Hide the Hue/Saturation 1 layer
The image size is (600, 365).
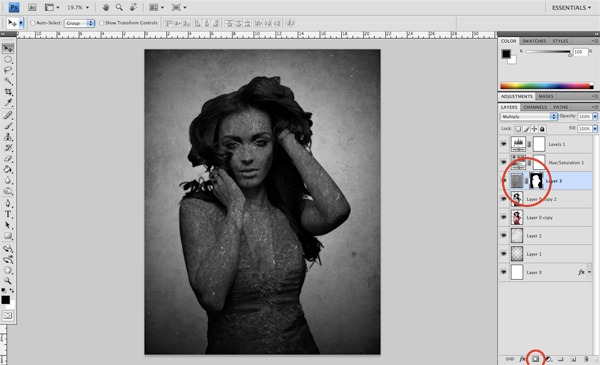504,163
